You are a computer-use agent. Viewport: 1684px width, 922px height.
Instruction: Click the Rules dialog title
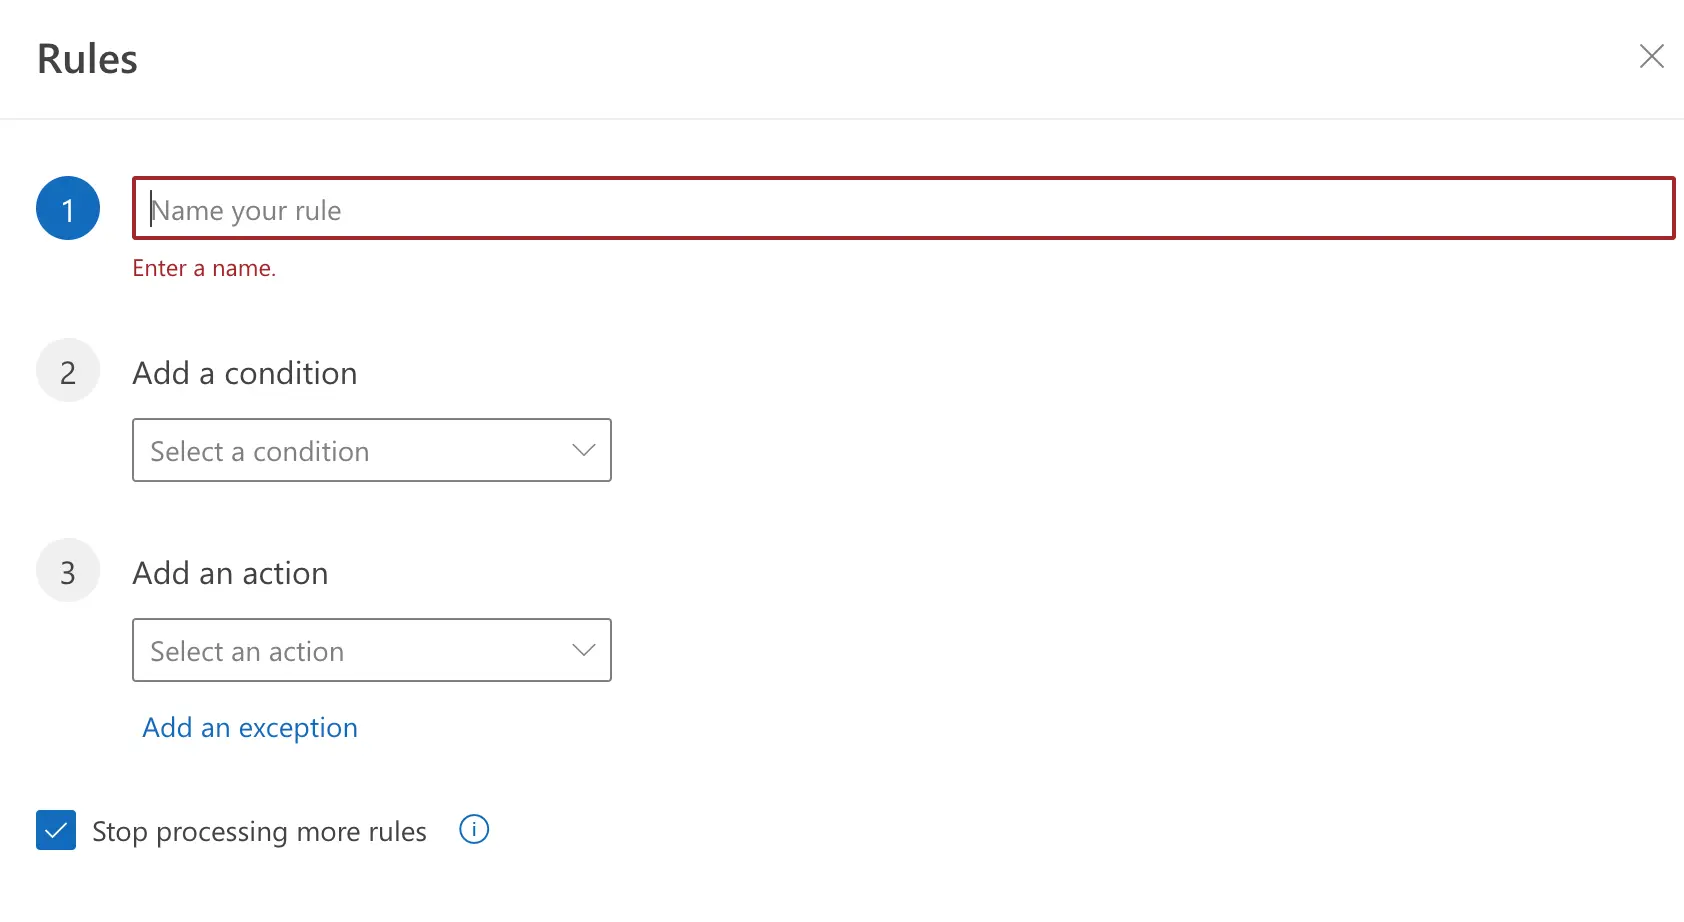[88, 59]
